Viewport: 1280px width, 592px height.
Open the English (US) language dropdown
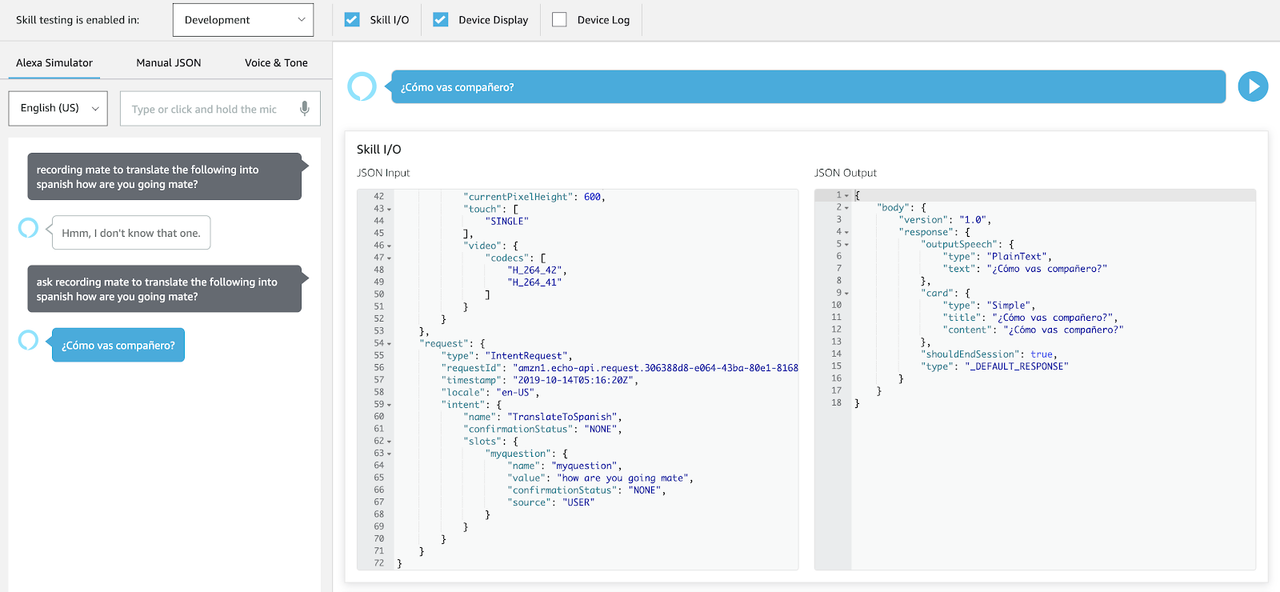pos(57,108)
